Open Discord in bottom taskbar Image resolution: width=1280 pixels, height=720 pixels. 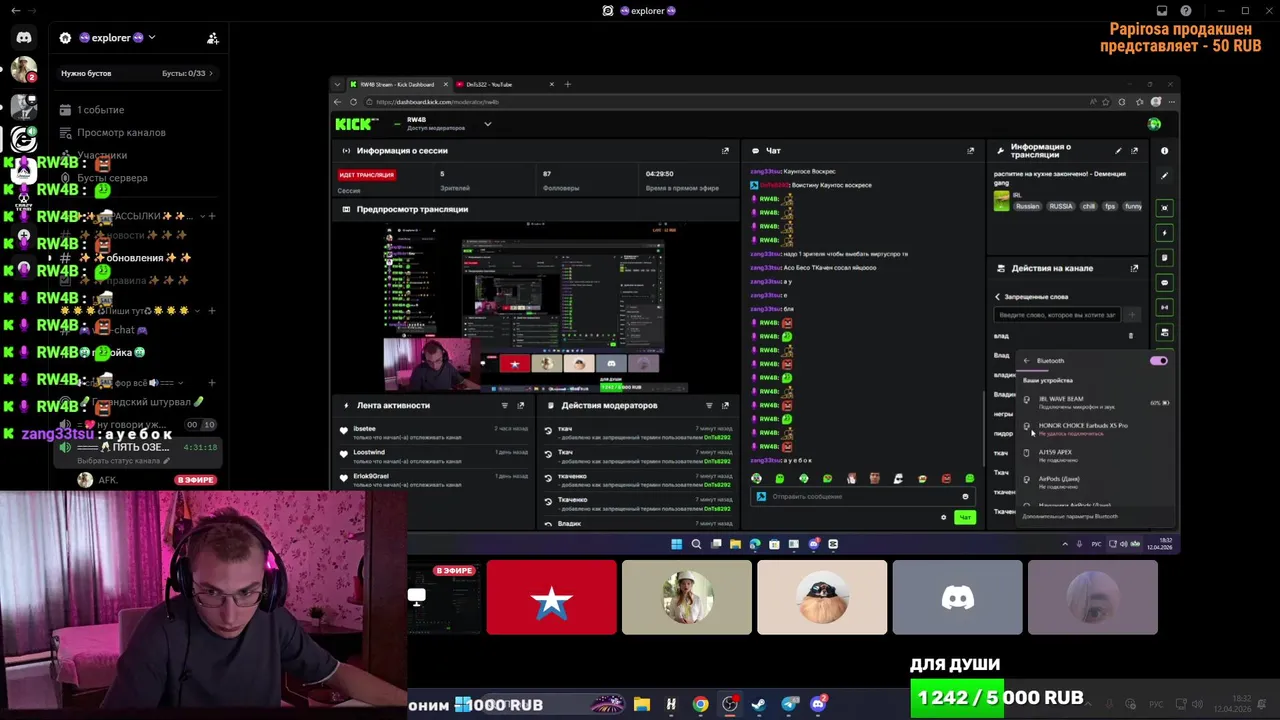[x=819, y=704]
